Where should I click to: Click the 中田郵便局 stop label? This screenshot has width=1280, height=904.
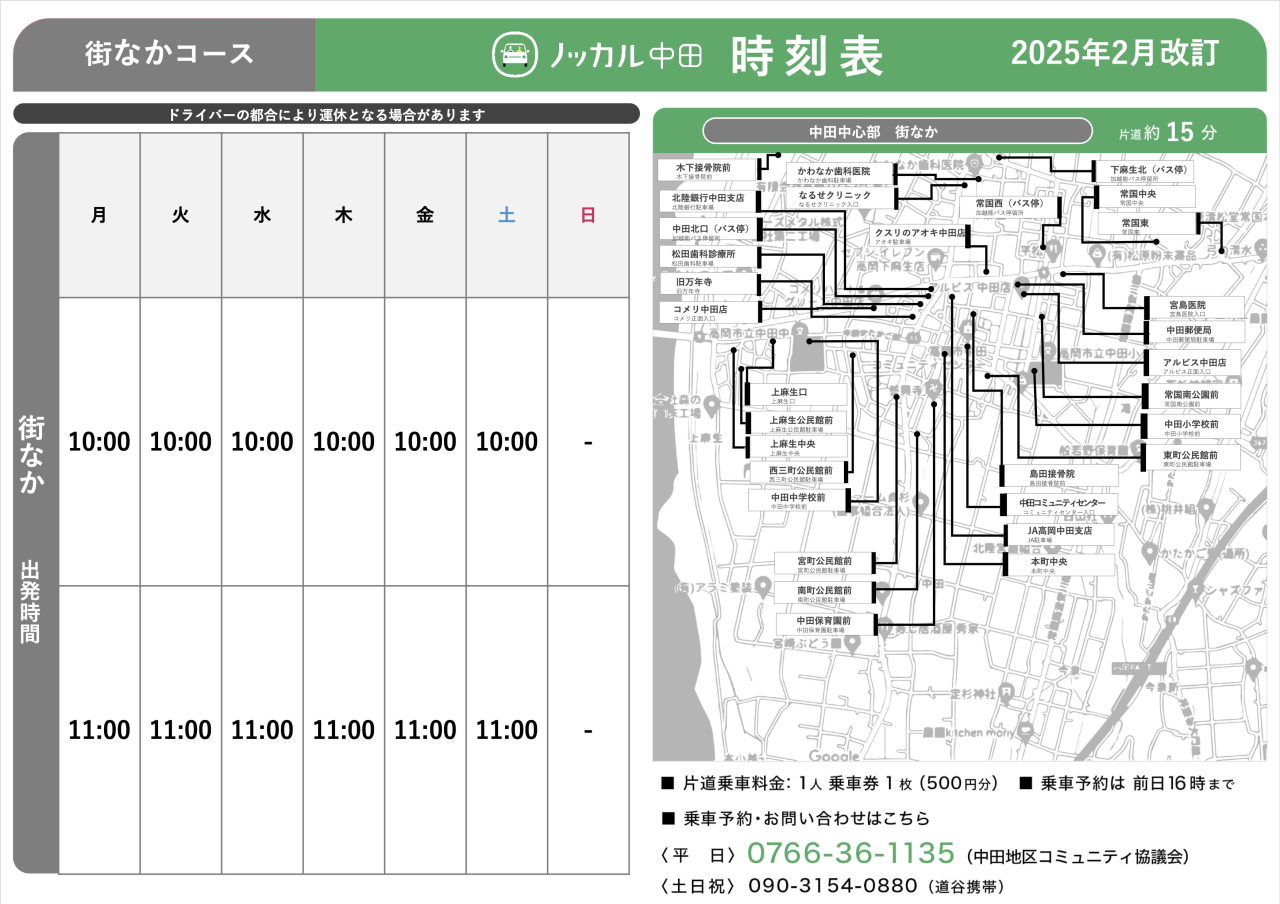1195,333
